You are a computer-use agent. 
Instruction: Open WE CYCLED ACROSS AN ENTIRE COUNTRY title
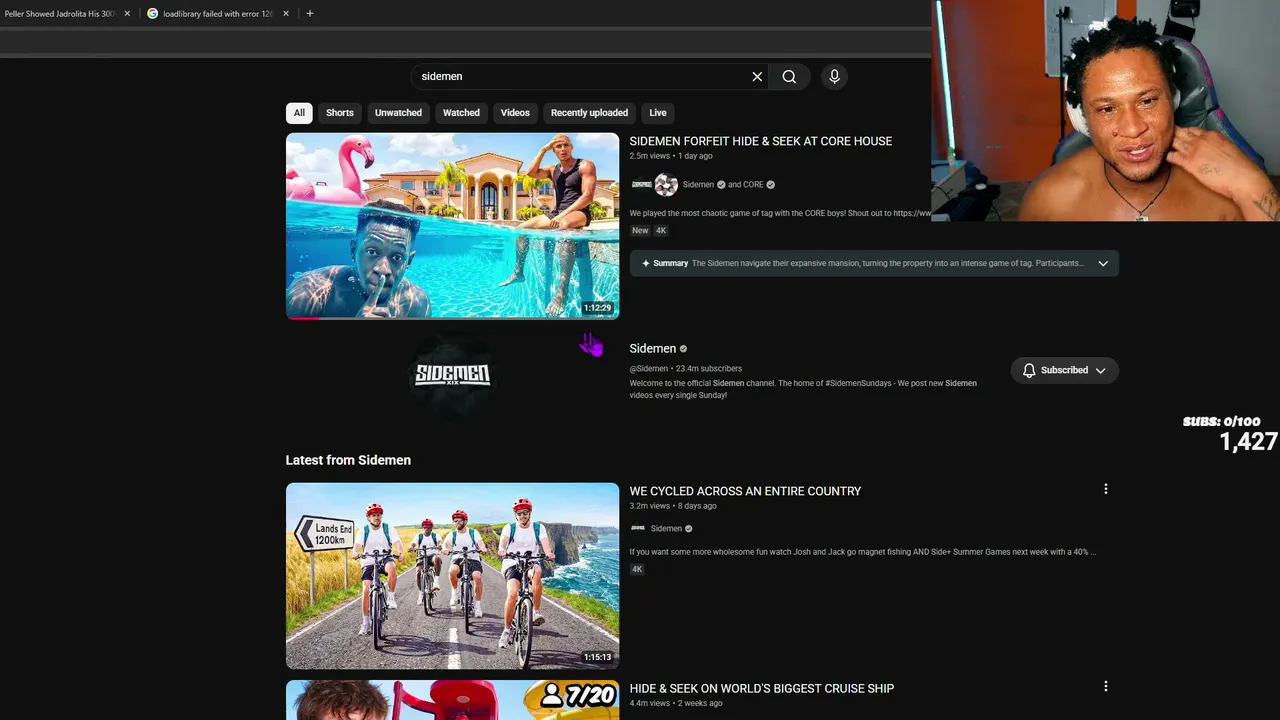point(745,491)
